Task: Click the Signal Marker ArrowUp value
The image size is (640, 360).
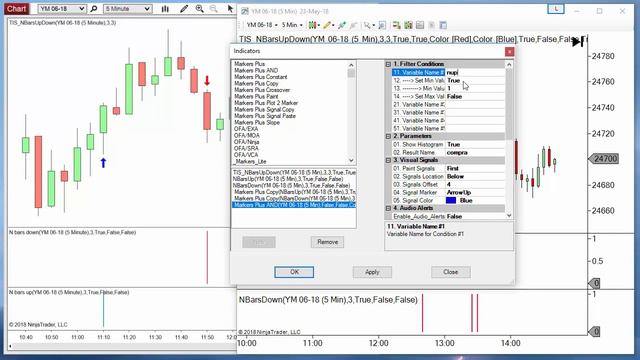Action: click(475, 192)
